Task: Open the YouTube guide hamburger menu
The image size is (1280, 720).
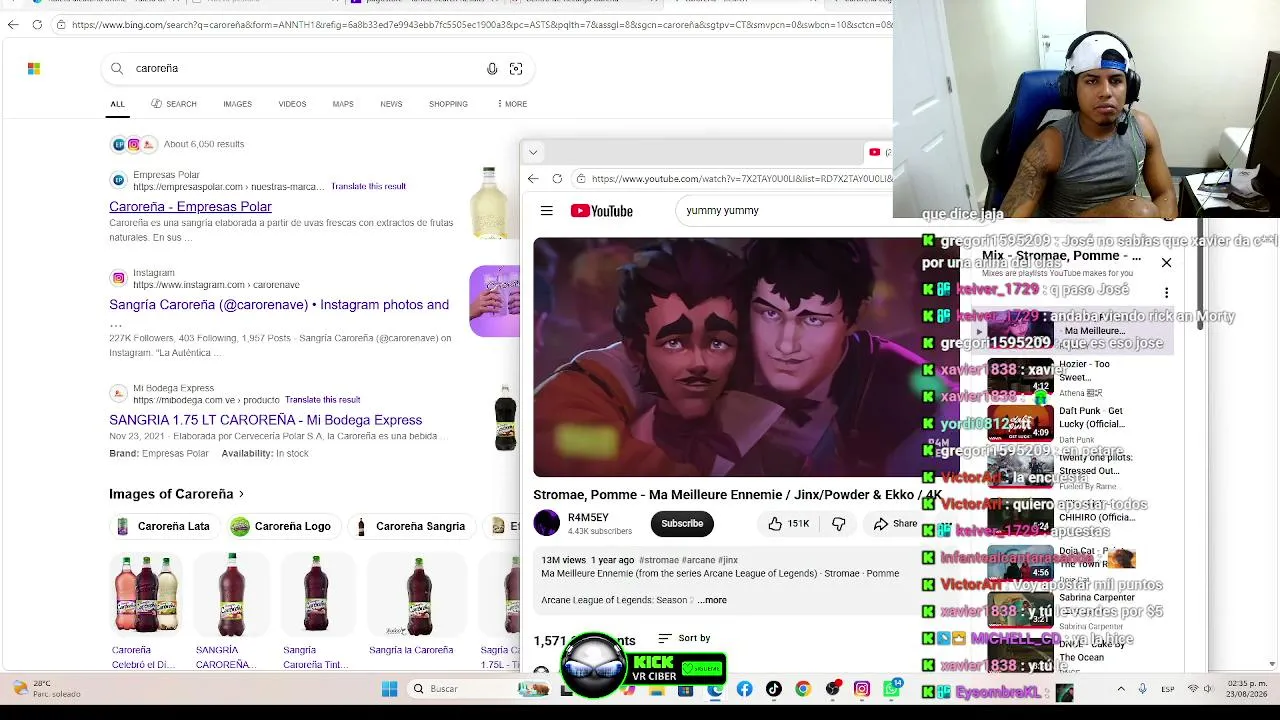Action: 547,211
